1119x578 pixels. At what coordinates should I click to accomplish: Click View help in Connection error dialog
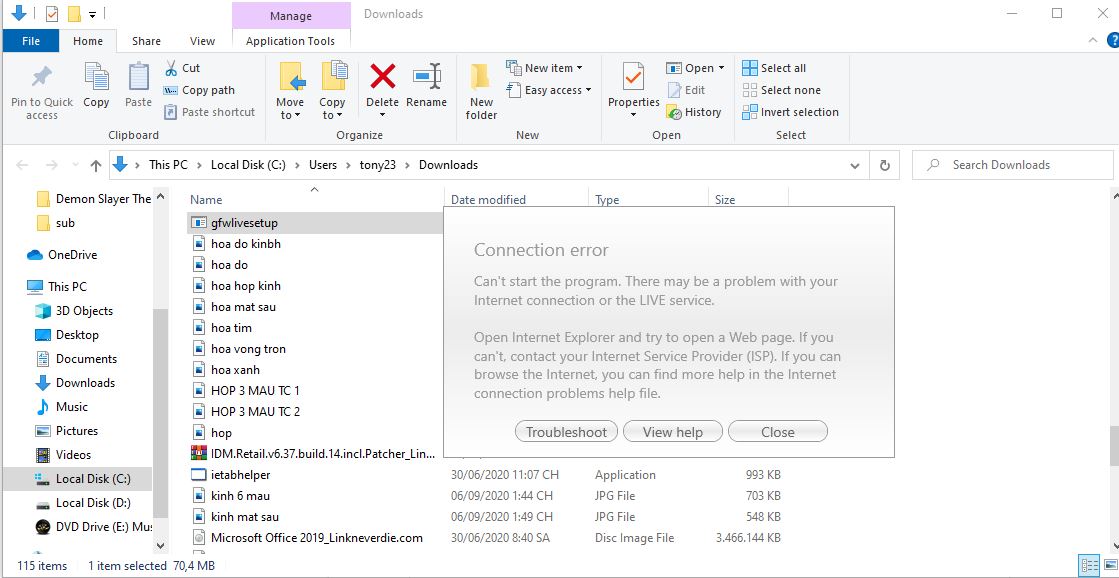(x=672, y=432)
